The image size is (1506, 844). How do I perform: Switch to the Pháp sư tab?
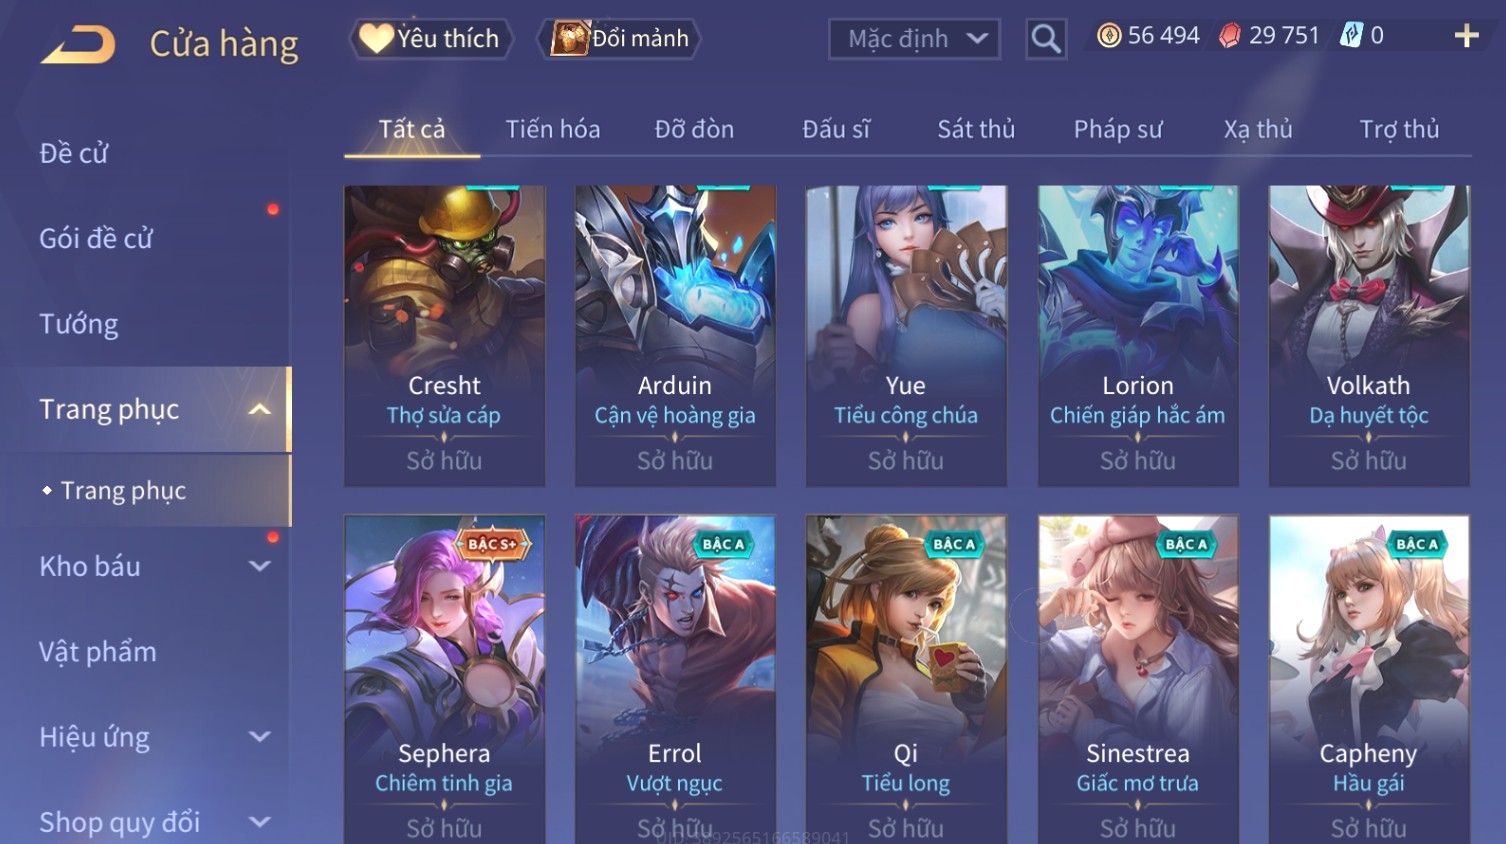(x=1118, y=129)
